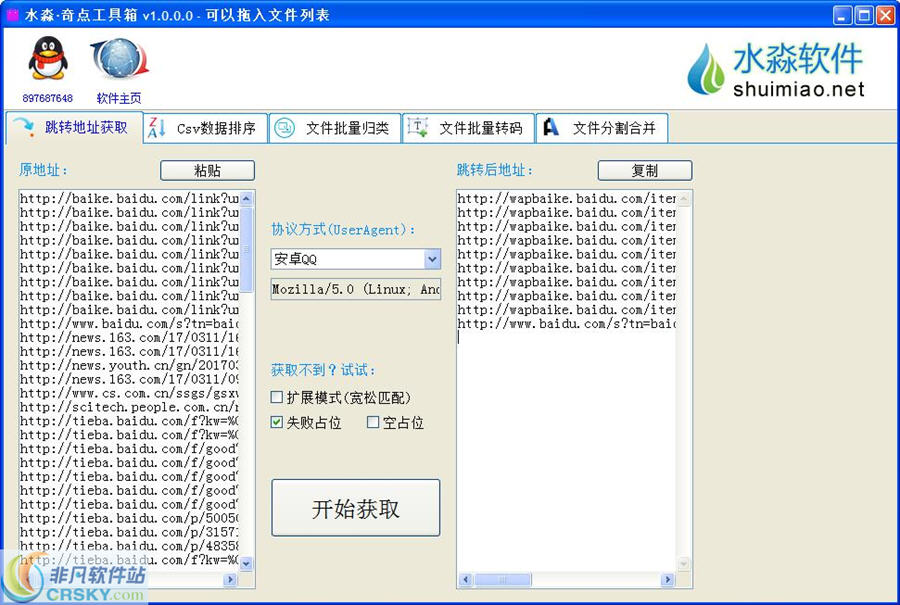Select www.baidu.com/s?tn line in result list
Screen dimensions: 900x605
pyautogui.click(x=567, y=324)
